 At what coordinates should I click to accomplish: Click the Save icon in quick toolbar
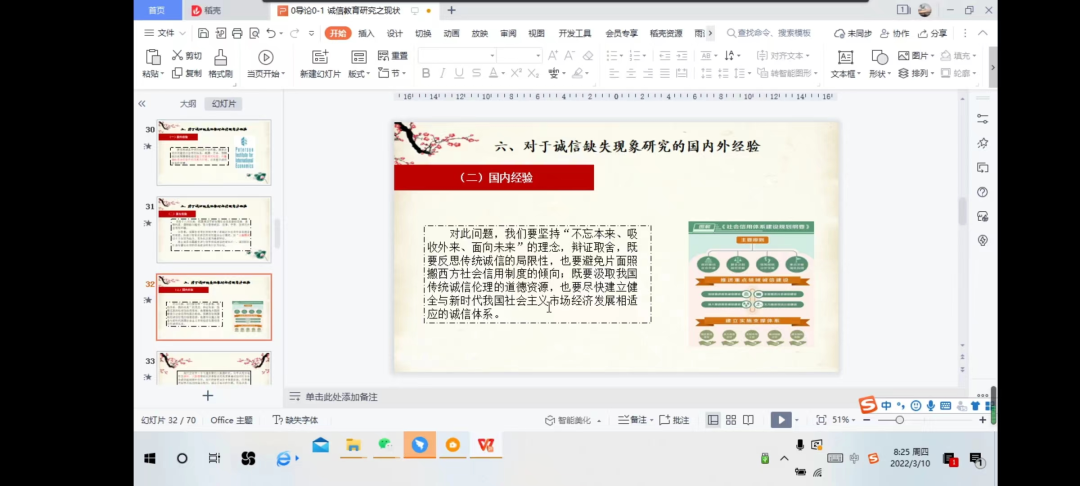click(203, 33)
